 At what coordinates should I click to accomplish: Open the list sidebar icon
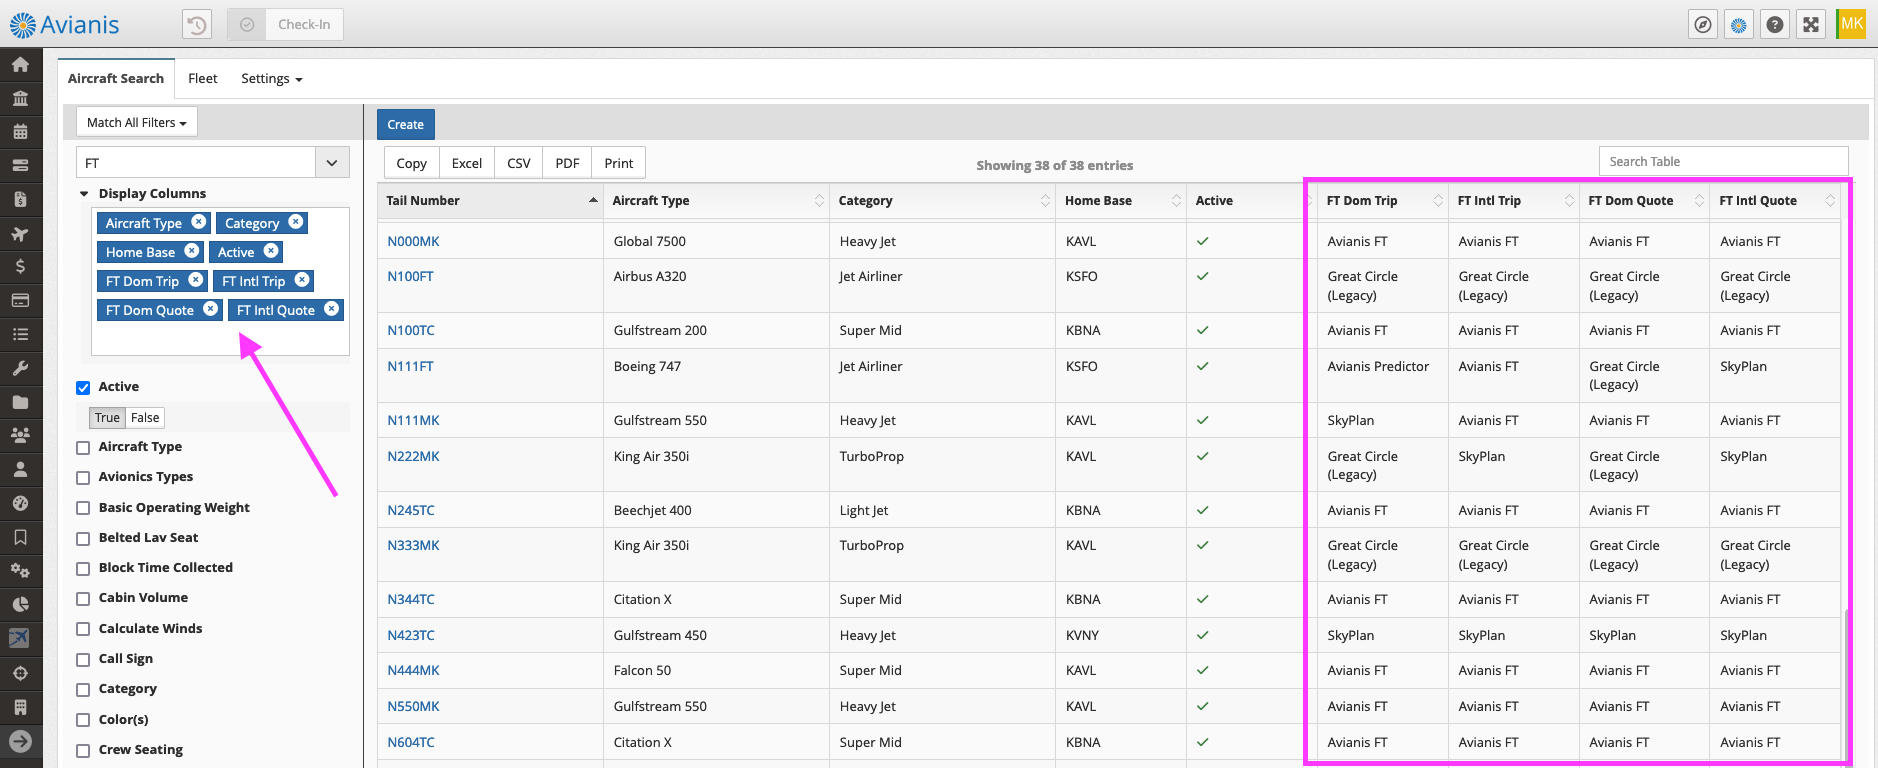20,334
